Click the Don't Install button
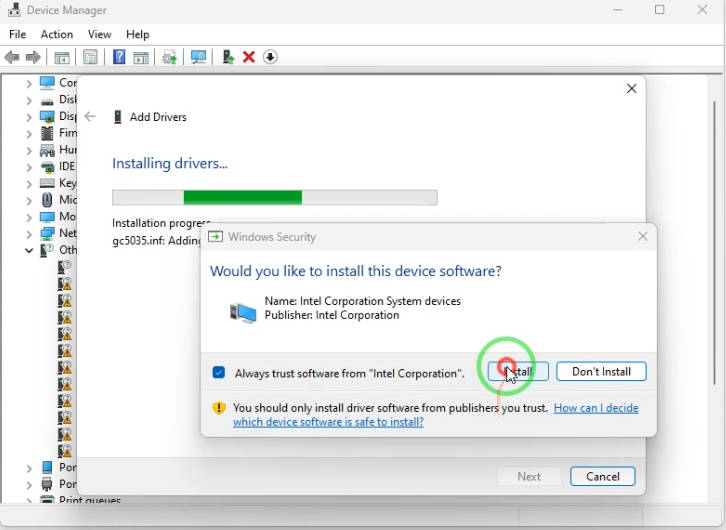The width and height of the screenshot is (726, 530). [601, 372]
